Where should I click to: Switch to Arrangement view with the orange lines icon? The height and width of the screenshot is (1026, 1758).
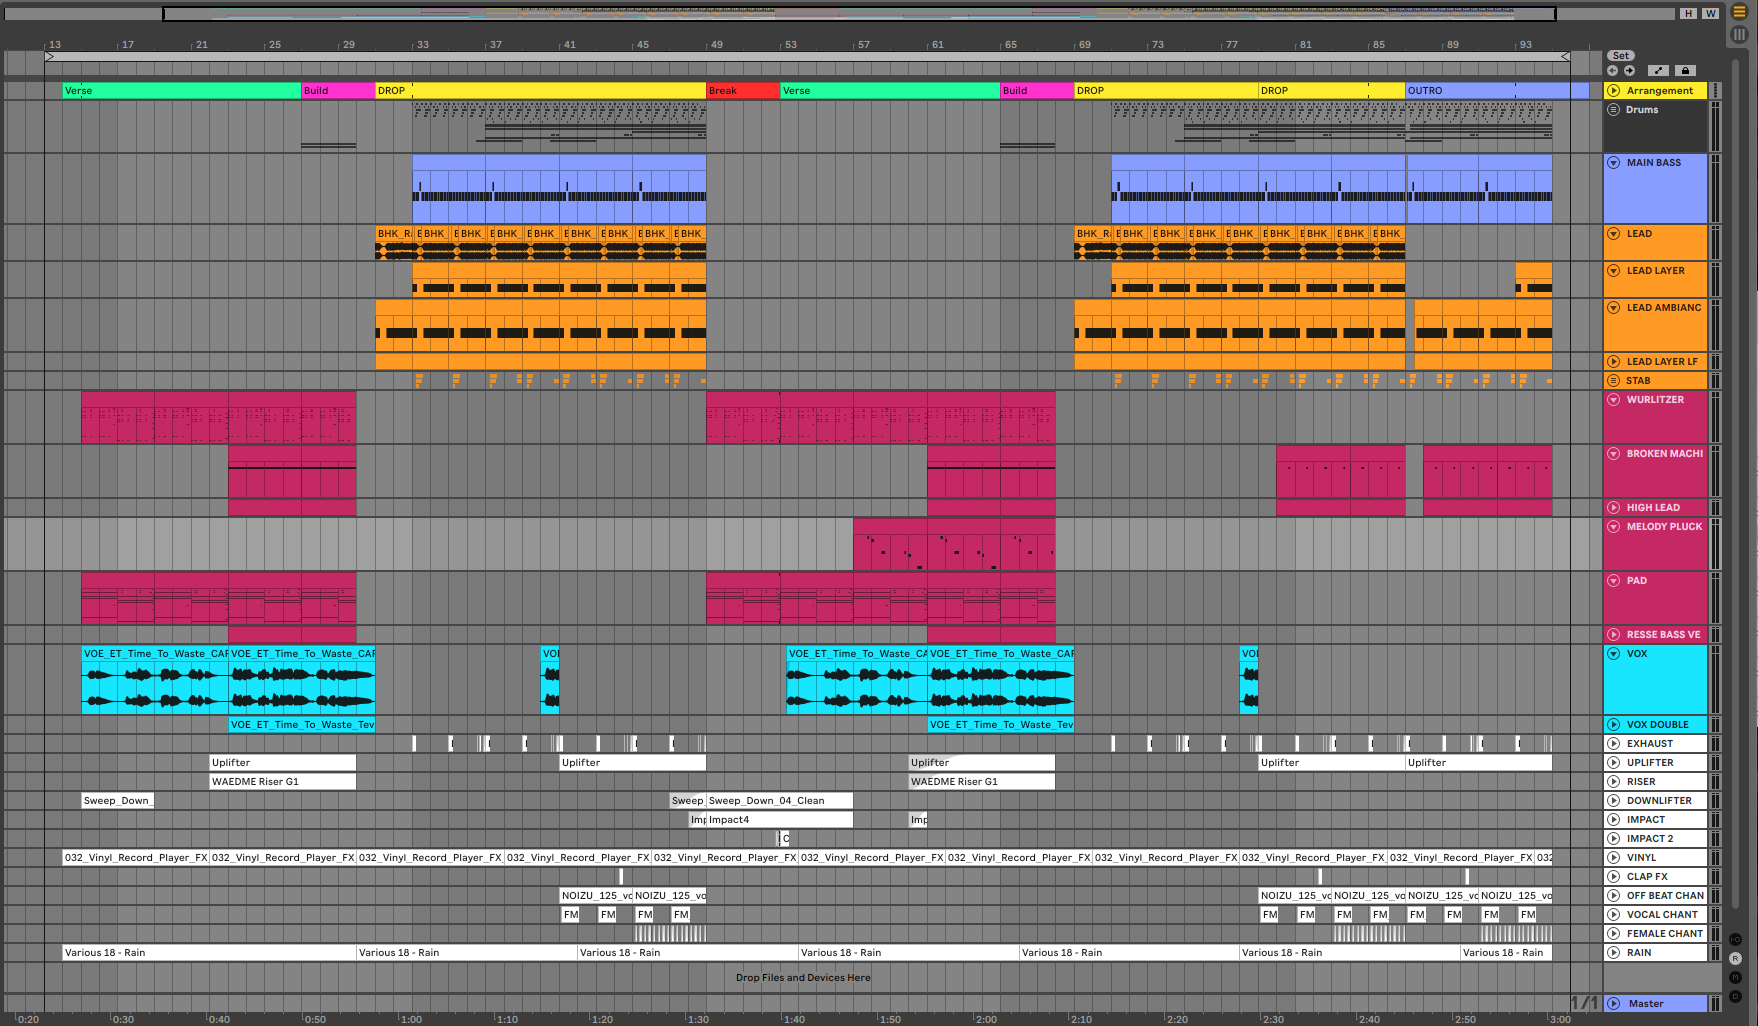(x=1739, y=12)
